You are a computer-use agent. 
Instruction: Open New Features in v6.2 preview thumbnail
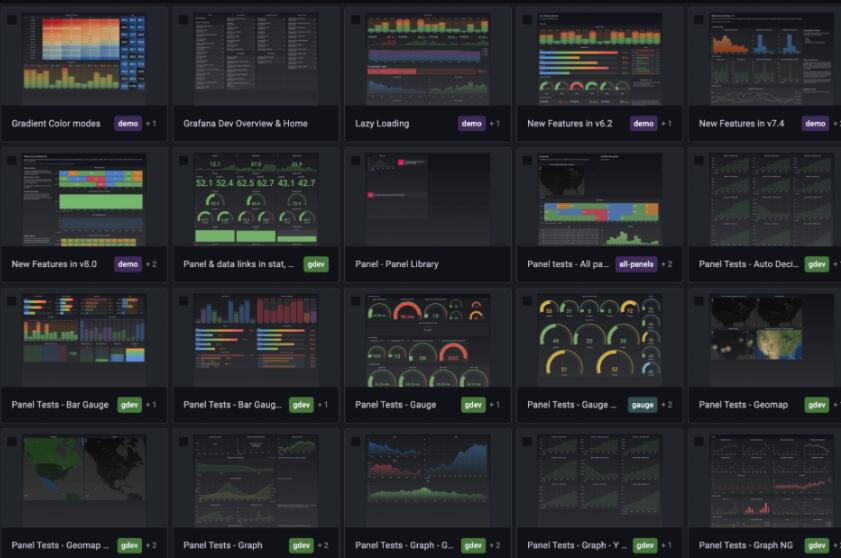tap(600, 59)
